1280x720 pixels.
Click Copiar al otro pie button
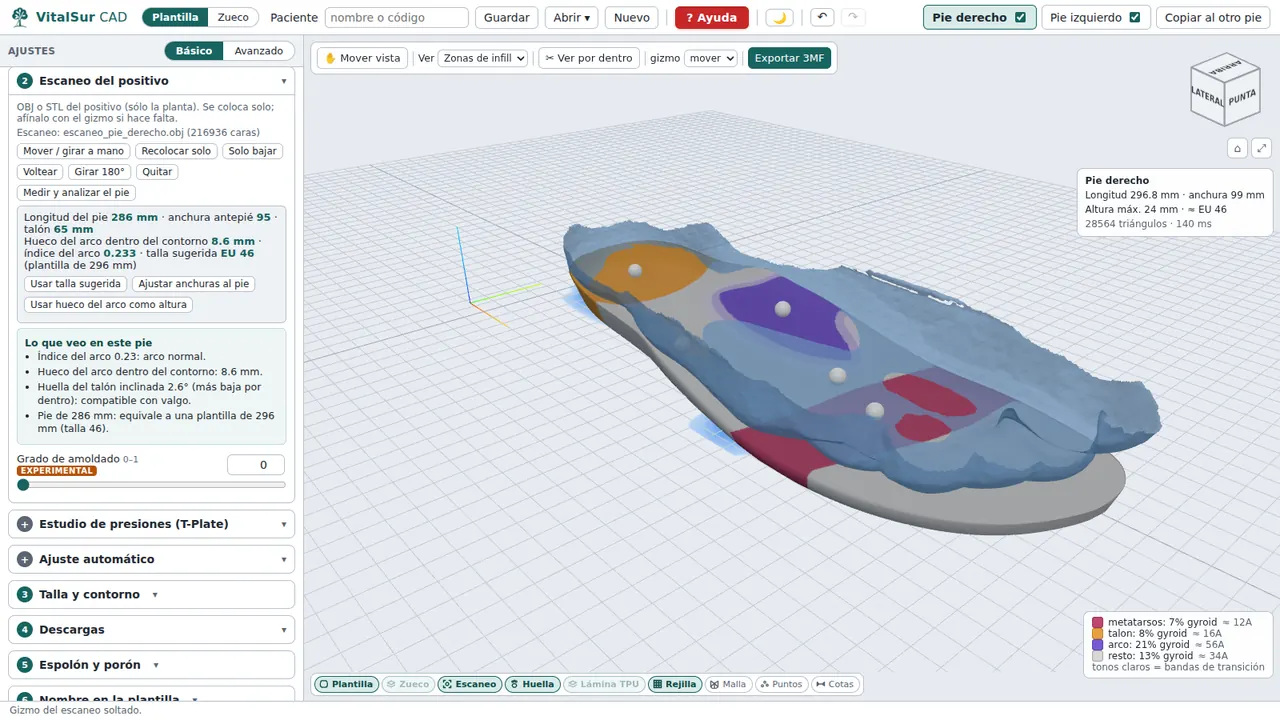1213,18
